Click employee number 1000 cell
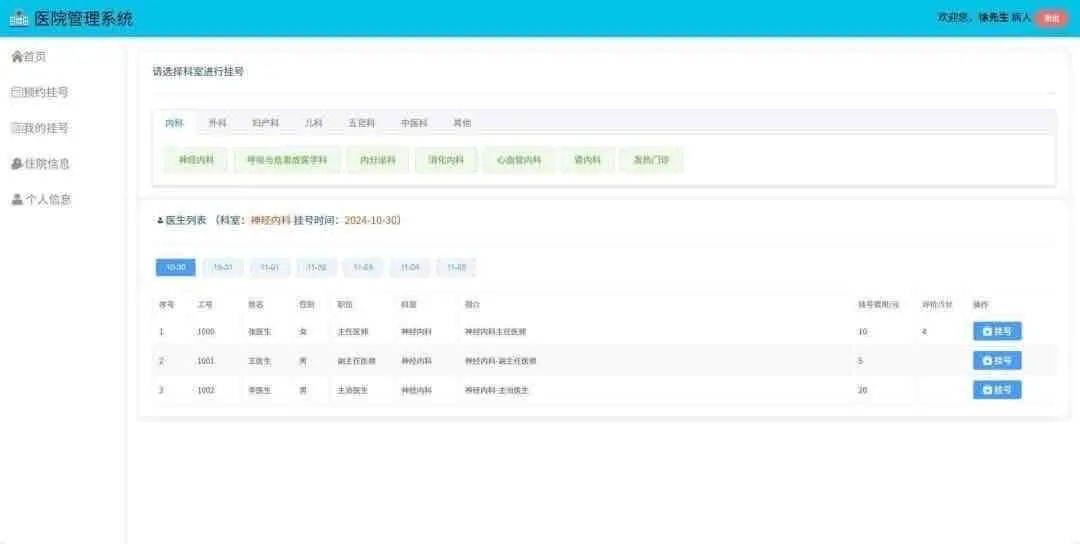This screenshot has width=1080, height=544. [x=206, y=332]
